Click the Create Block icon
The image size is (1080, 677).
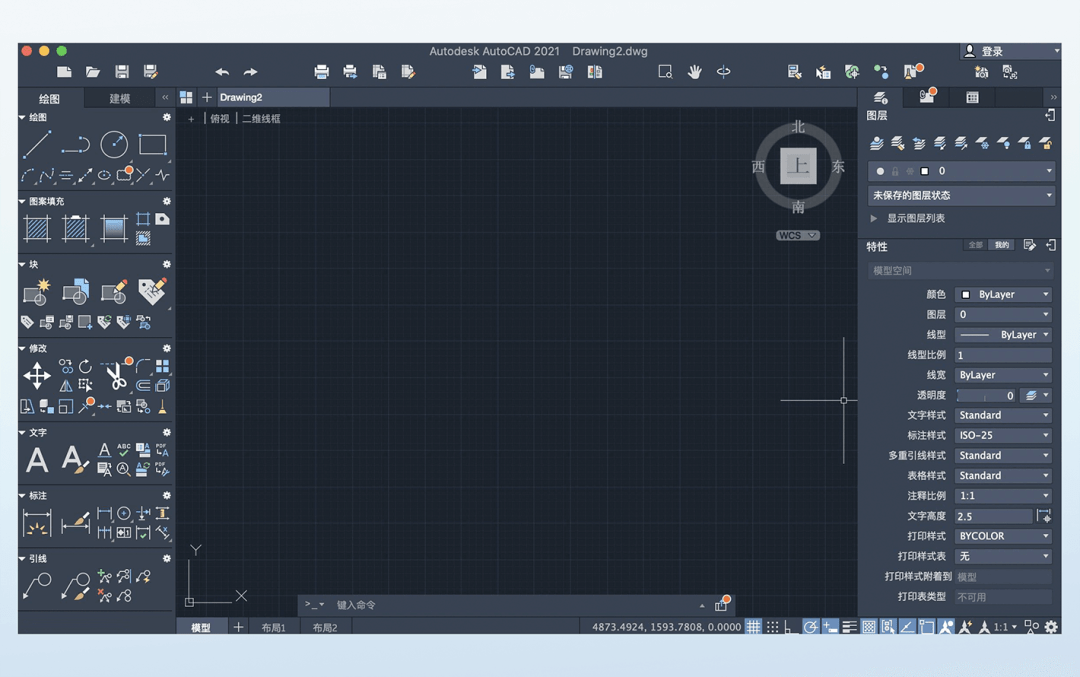tap(37, 291)
